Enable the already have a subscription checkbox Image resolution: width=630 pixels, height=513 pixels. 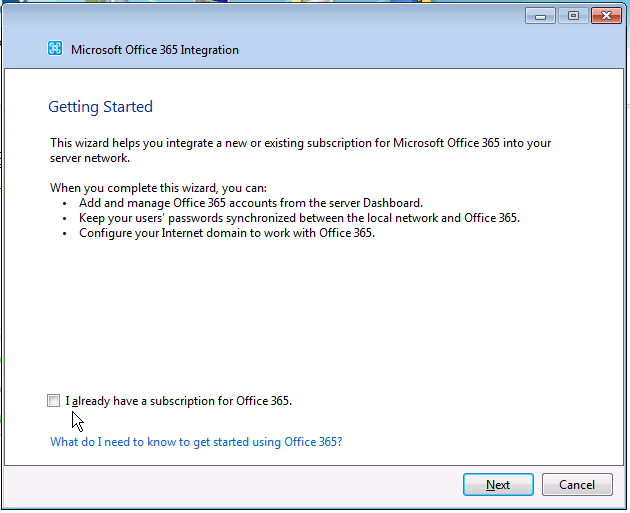[53, 401]
